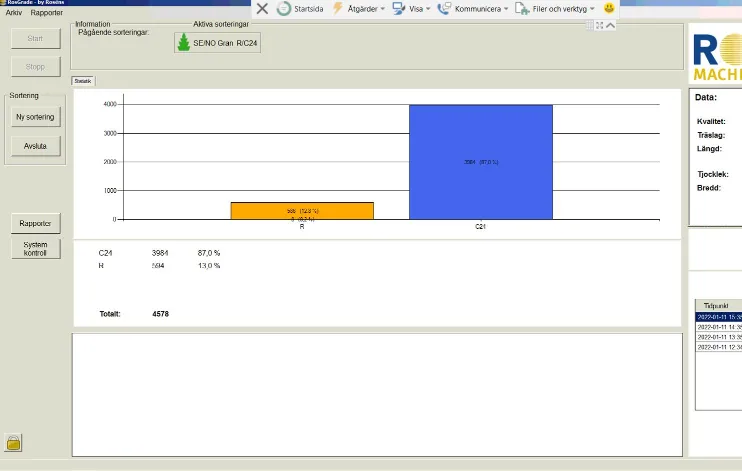Open System kontroll
Viewport: 742px width, 471px height.
pyautogui.click(x=35, y=249)
